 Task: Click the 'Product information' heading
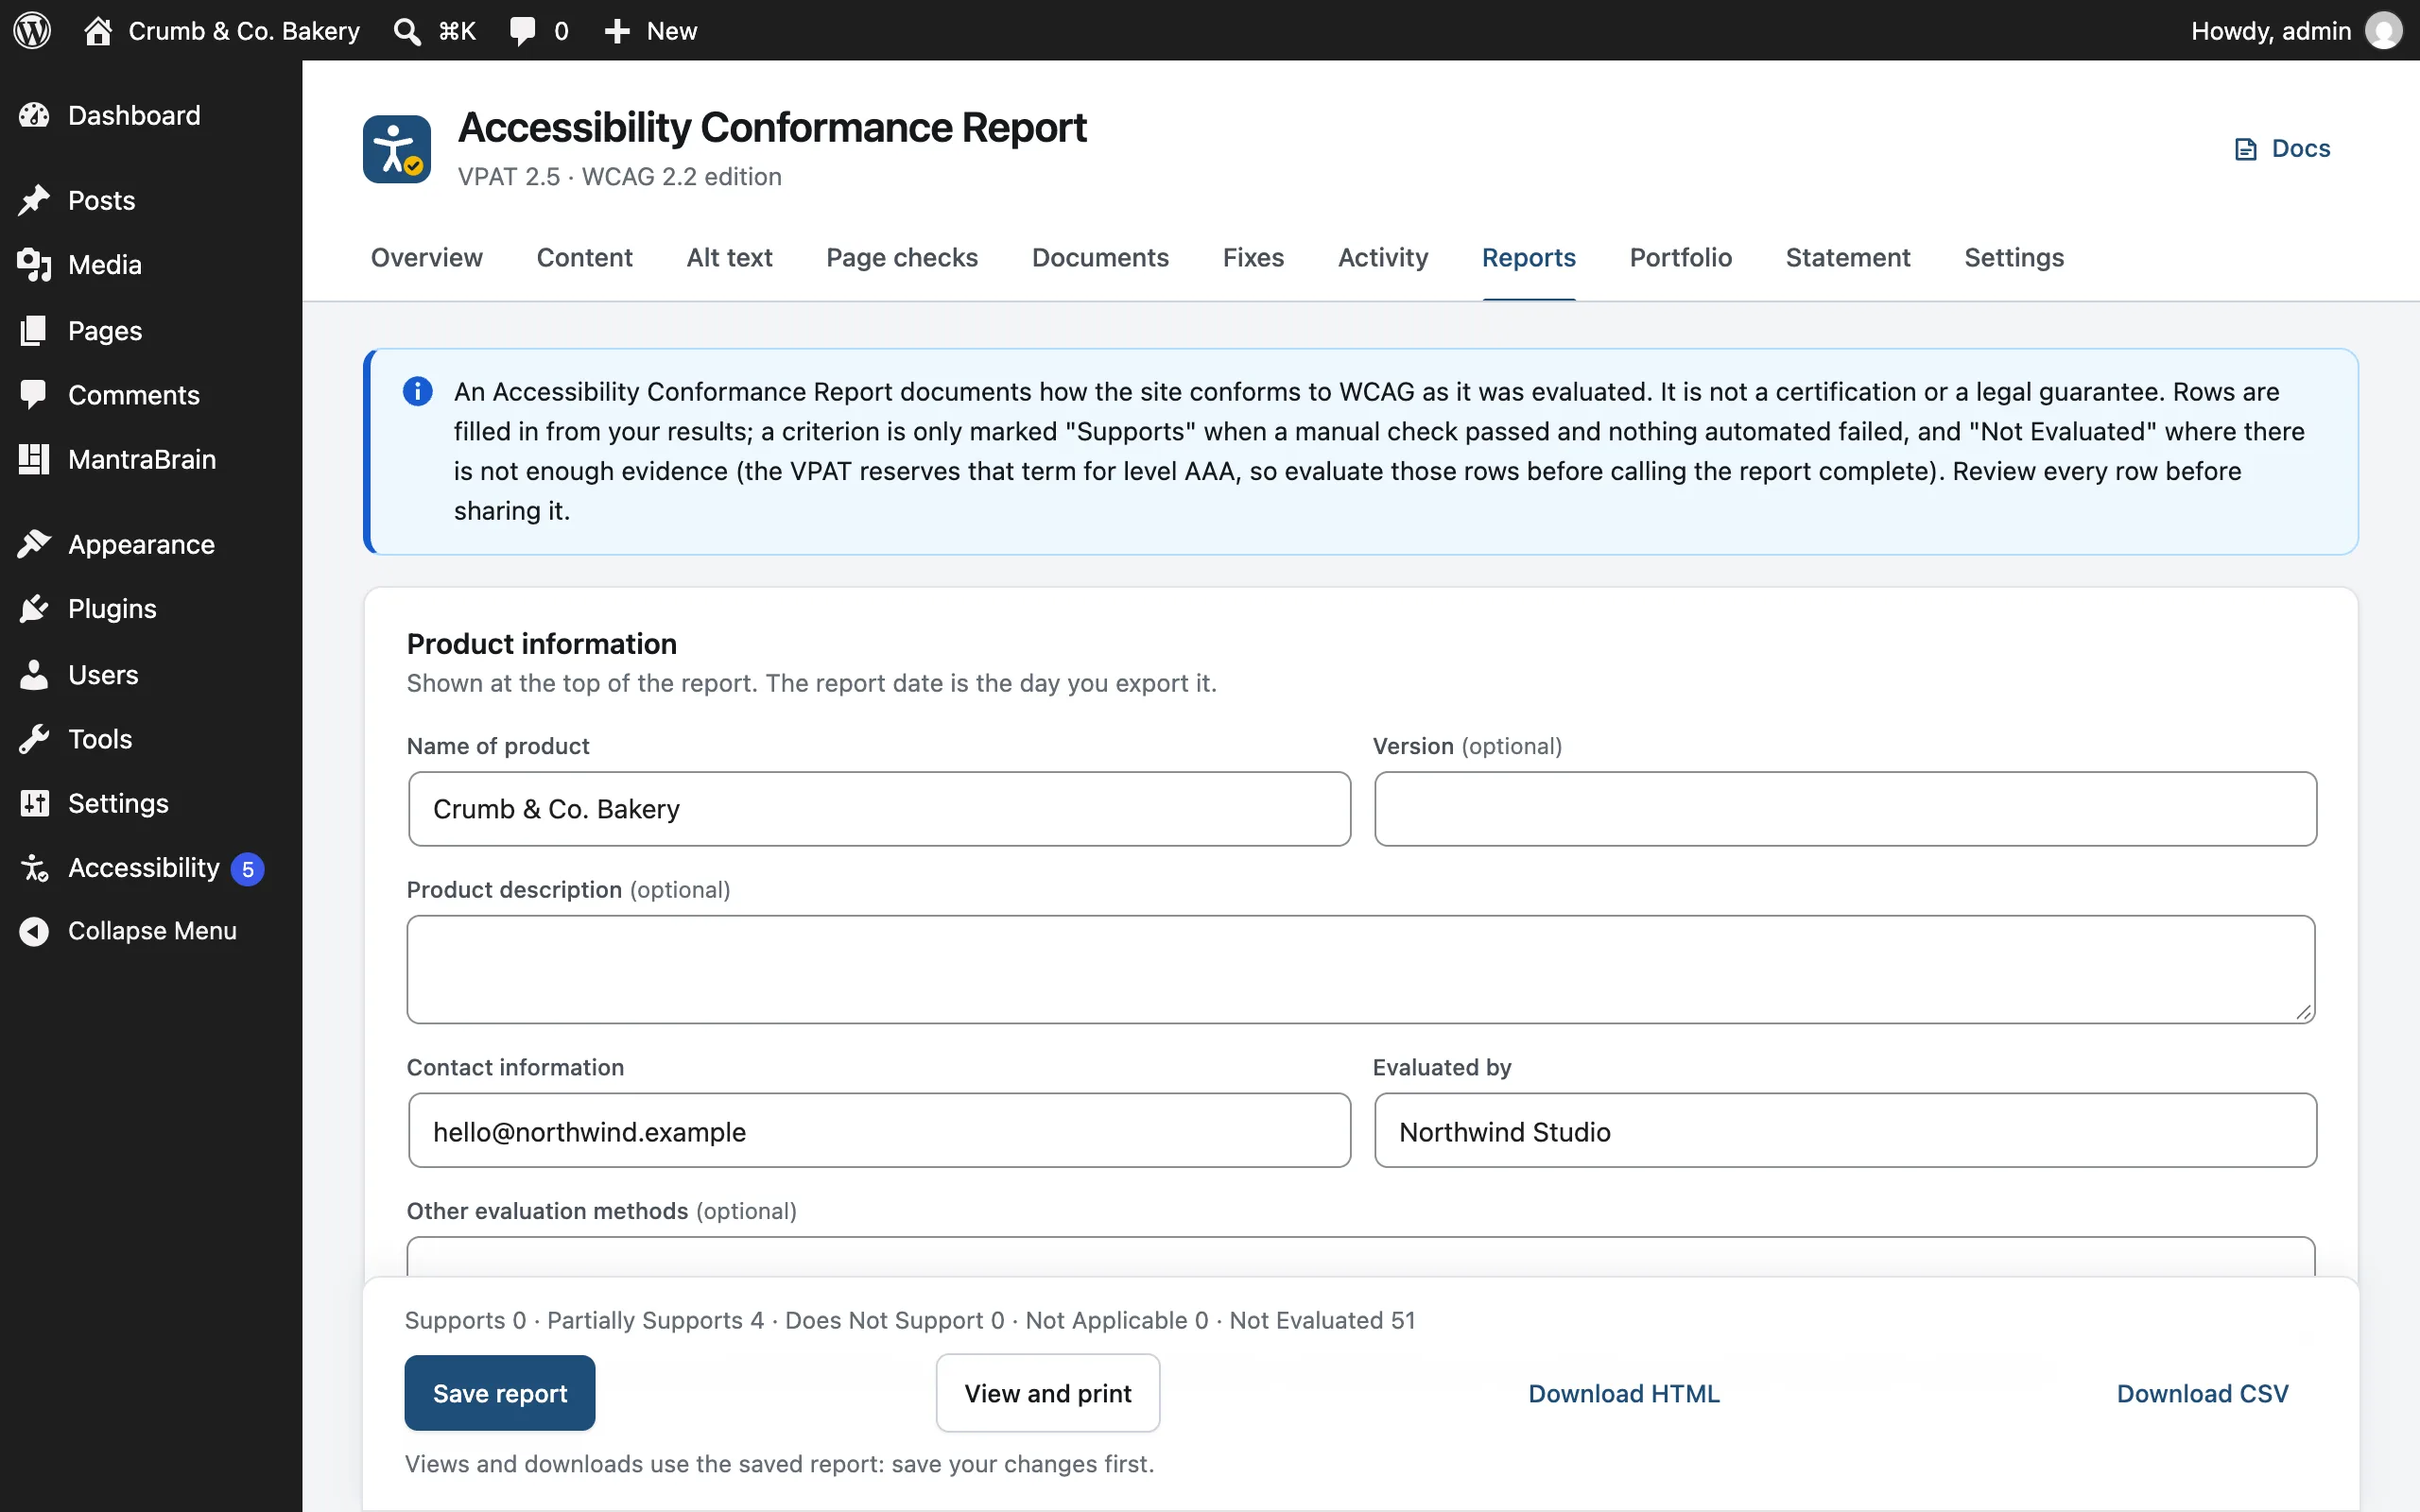pyautogui.click(x=541, y=643)
